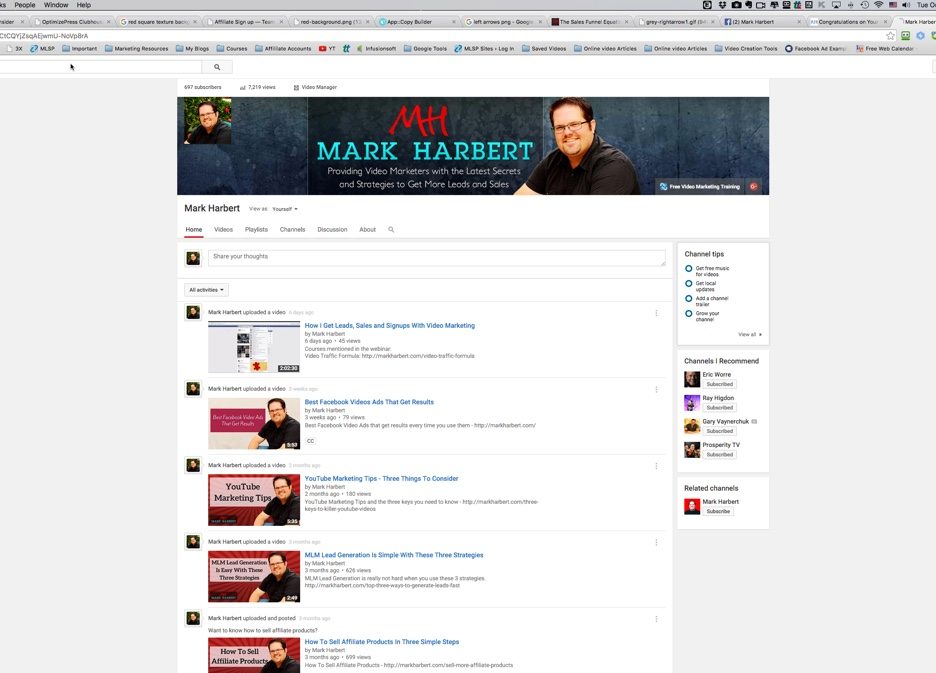This screenshot has height=673, width=936.
Task: Click the CC captions badge on Facebook Ads video
Action: (x=310, y=441)
